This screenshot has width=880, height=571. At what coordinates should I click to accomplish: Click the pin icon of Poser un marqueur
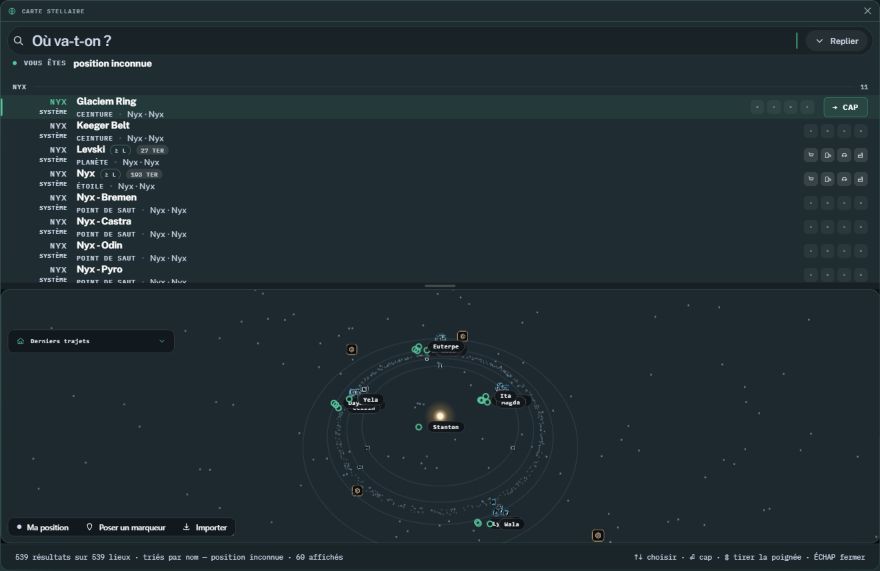click(89, 527)
